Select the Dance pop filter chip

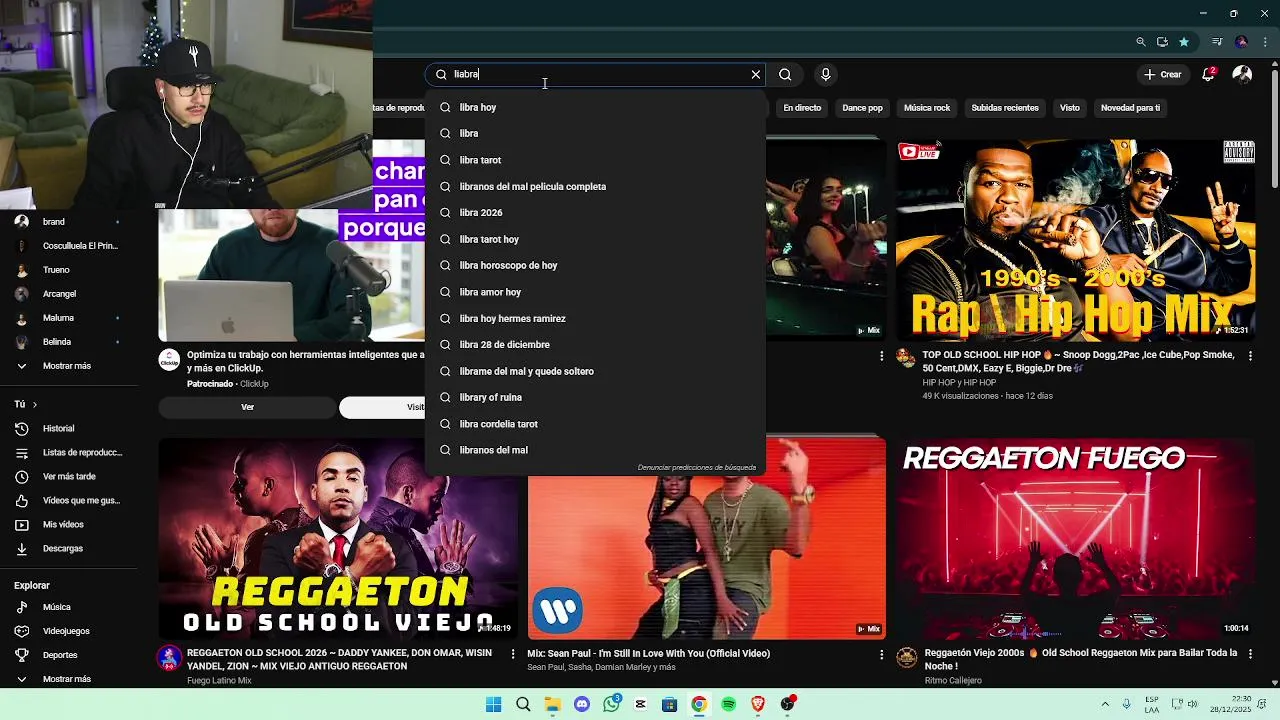862,108
